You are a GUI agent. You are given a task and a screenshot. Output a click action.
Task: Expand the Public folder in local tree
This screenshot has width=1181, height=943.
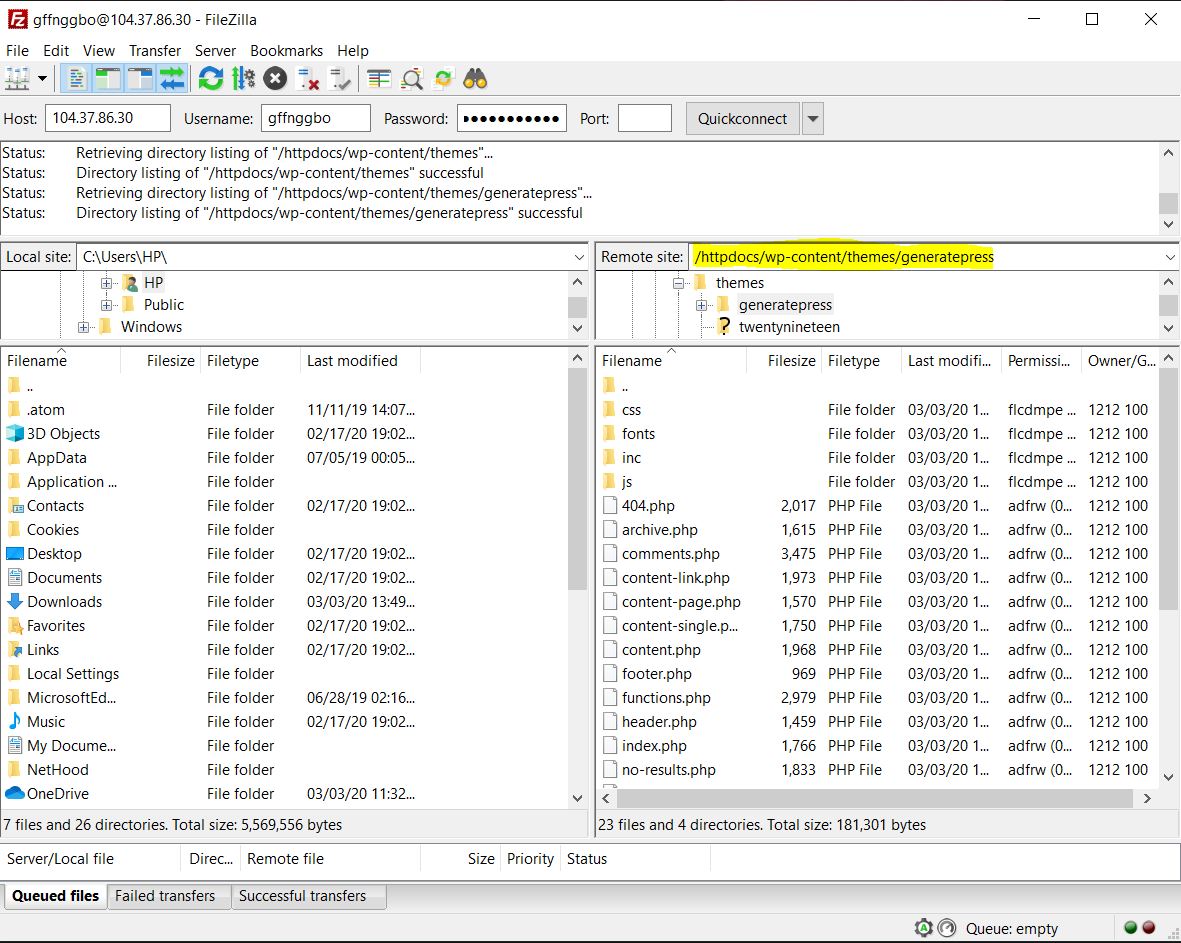click(x=106, y=305)
